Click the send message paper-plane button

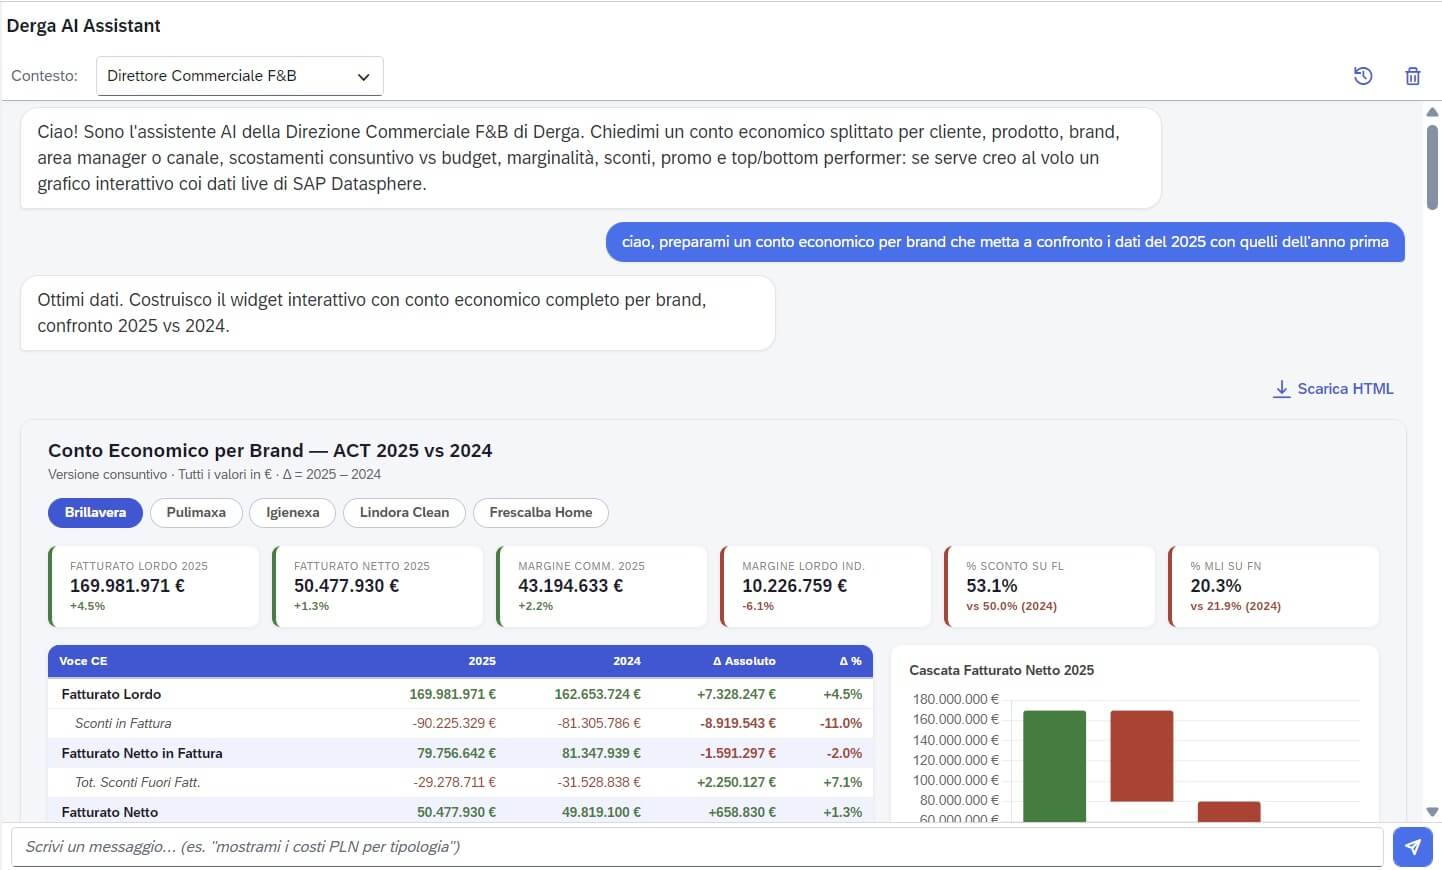[1412, 847]
